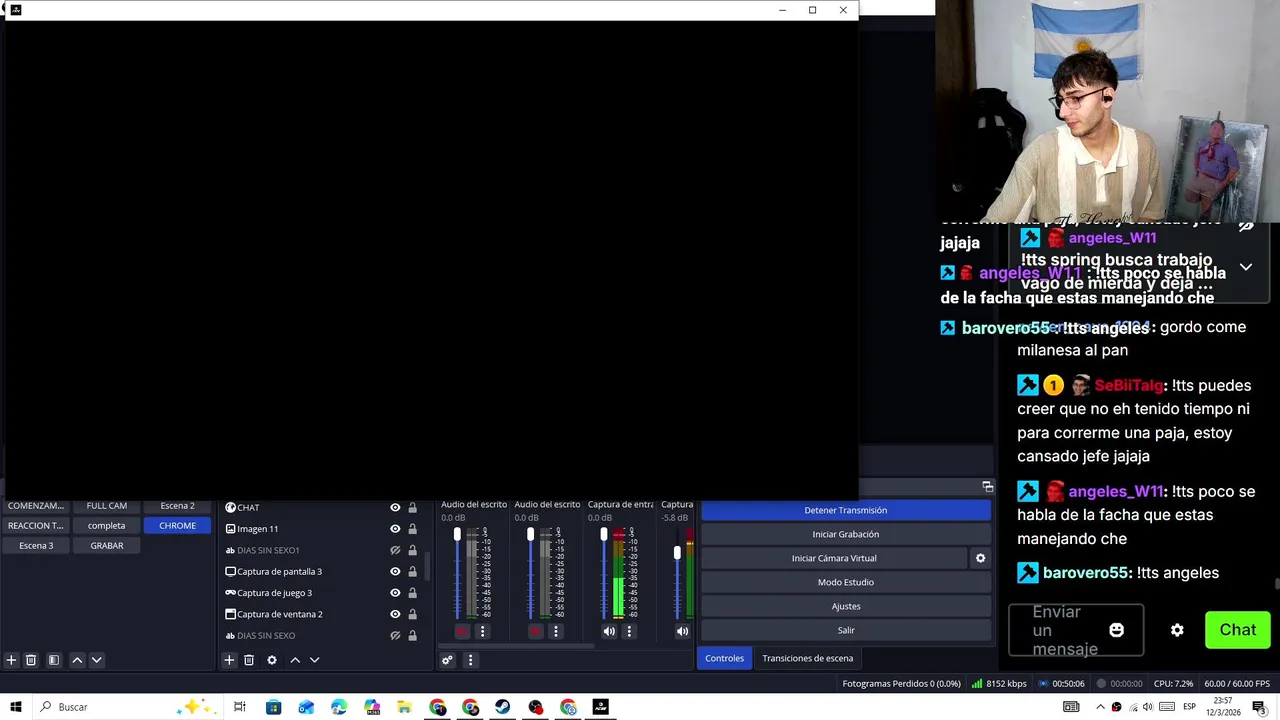Select the Controles tab
Image resolution: width=1280 pixels, height=720 pixels.
pos(724,658)
